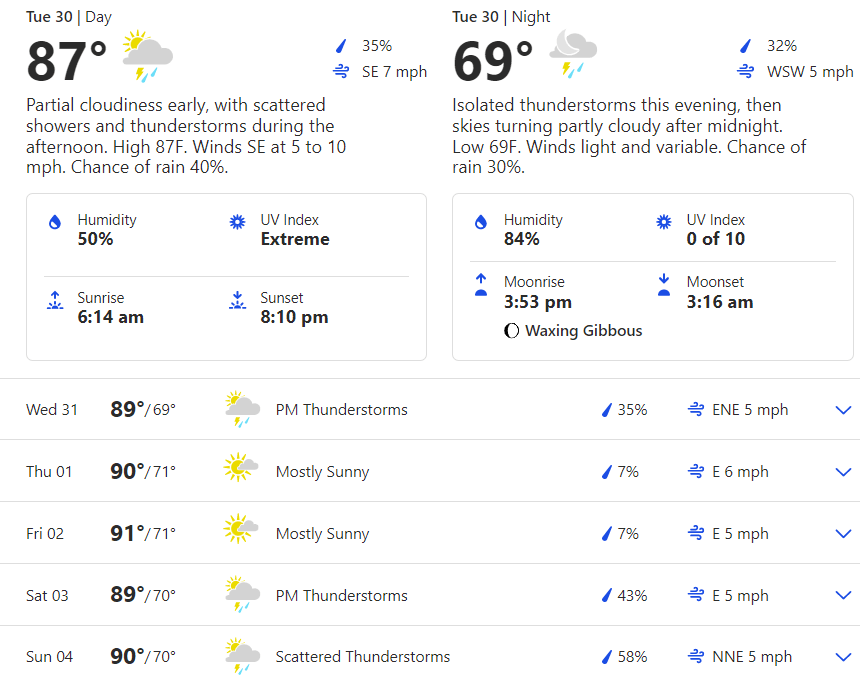Expand the Wed 31 forecast details
860x680 pixels.
click(842, 410)
